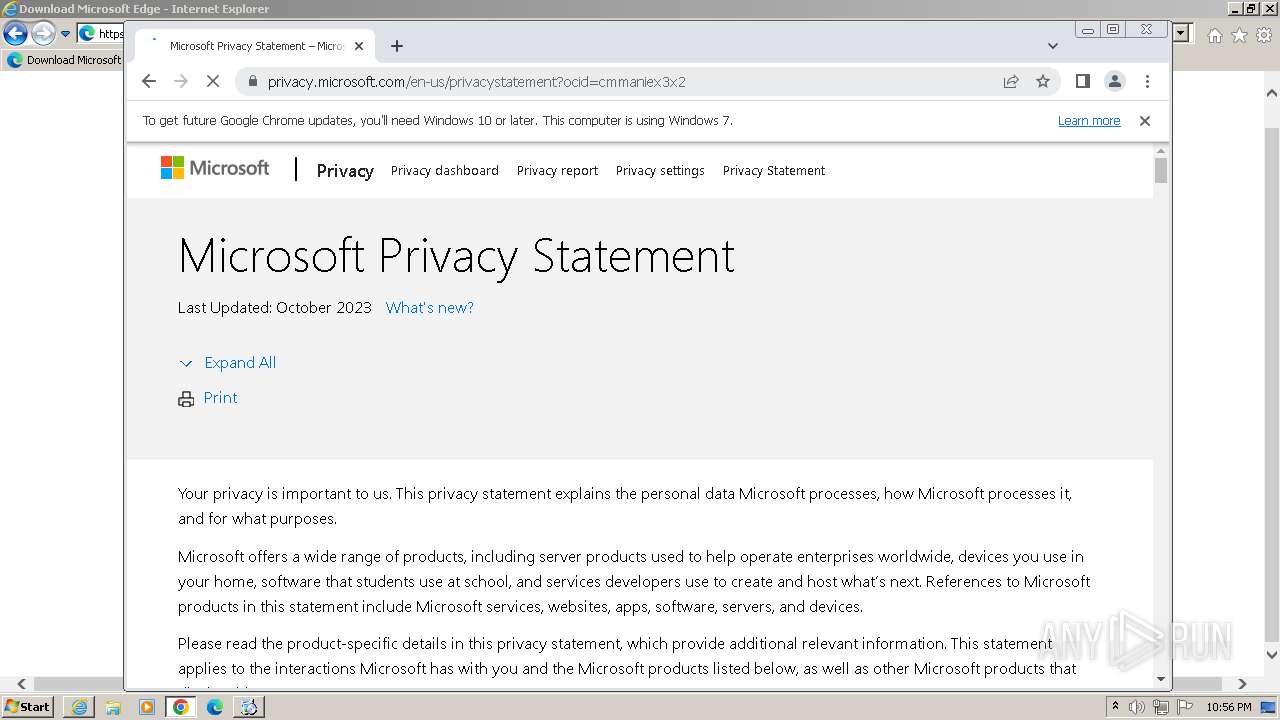Click the taskbar clock showing 10:56 PM
This screenshot has height=720, width=1280.
click(x=1229, y=707)
